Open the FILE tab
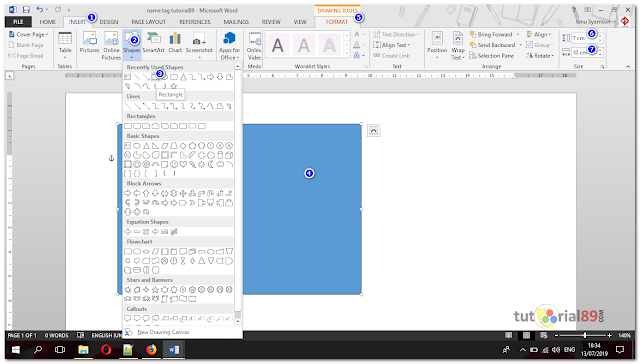 coord(18,22)
